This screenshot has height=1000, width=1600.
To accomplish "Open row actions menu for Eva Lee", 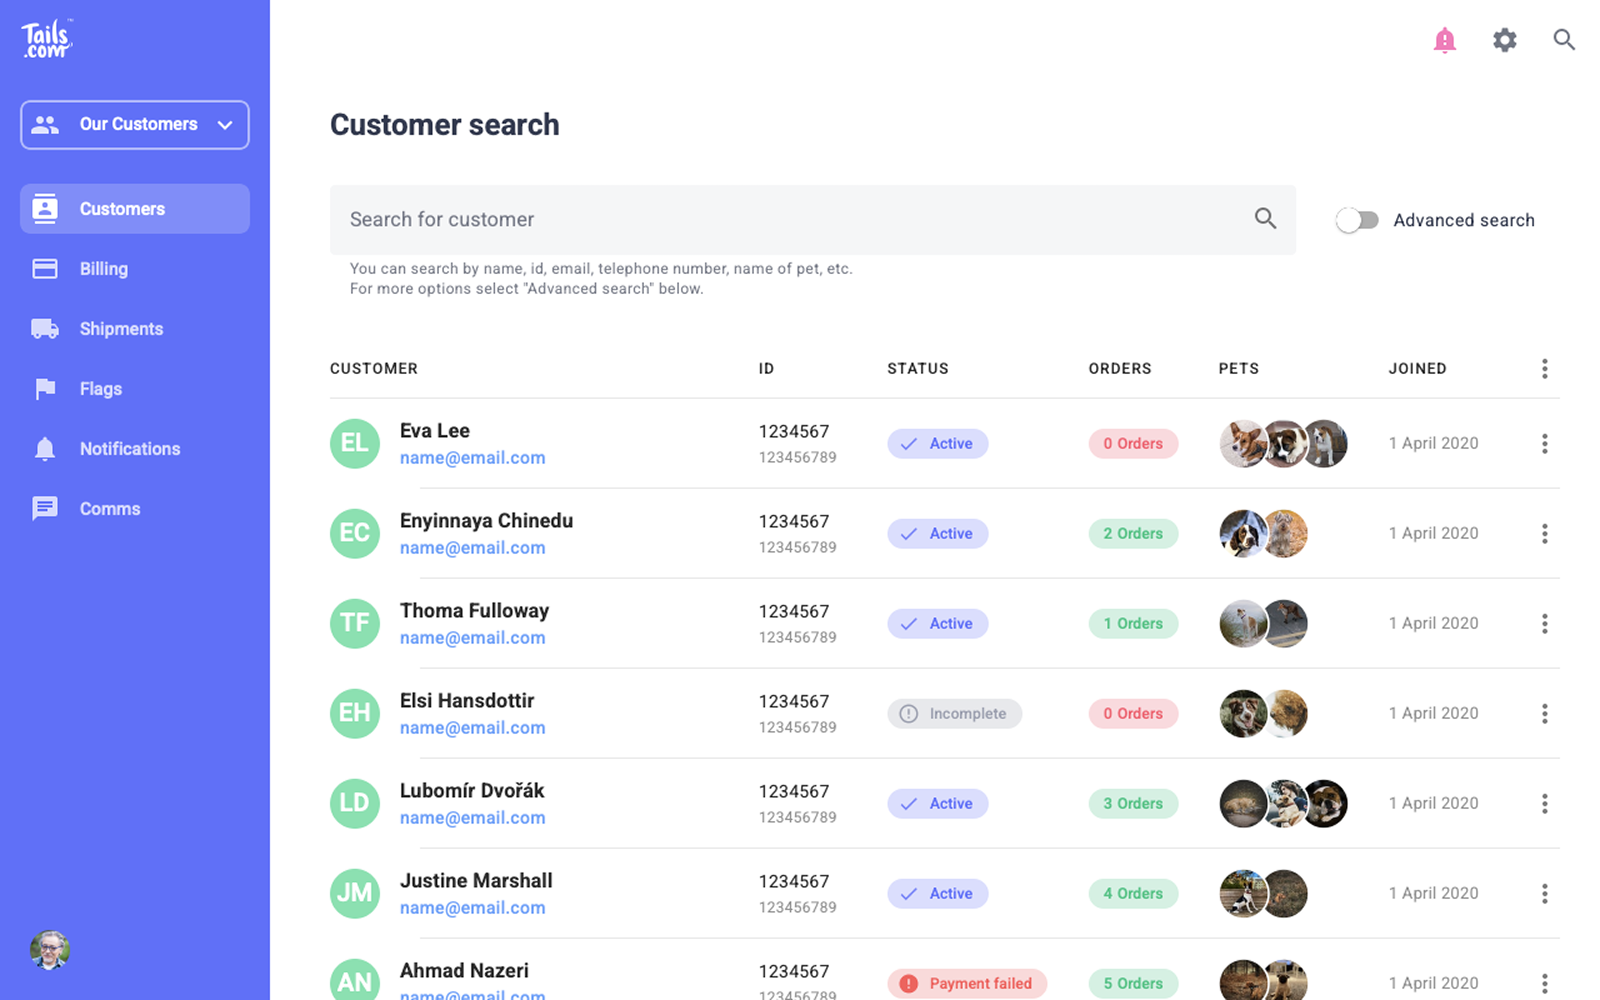I will 1544,443.
